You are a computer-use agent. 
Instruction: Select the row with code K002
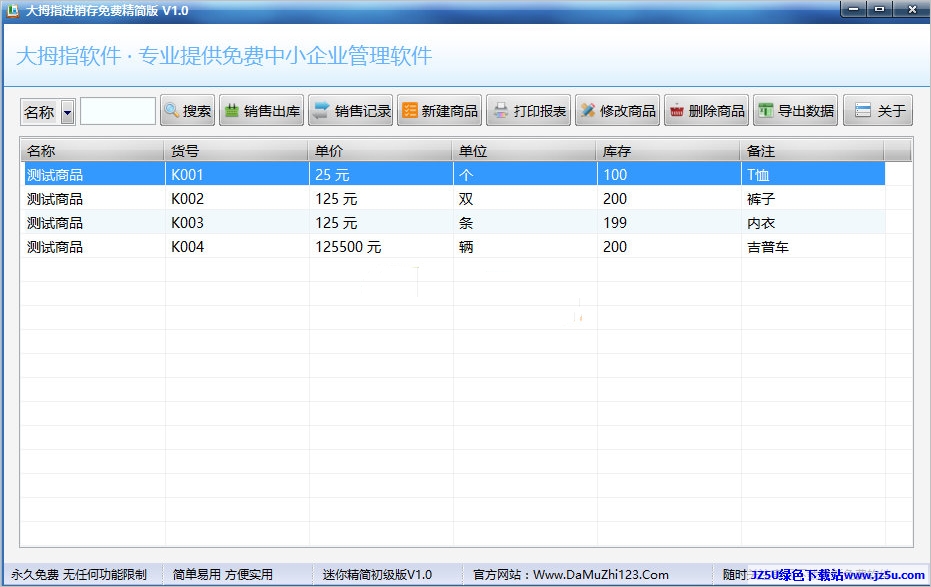[454, 199]
